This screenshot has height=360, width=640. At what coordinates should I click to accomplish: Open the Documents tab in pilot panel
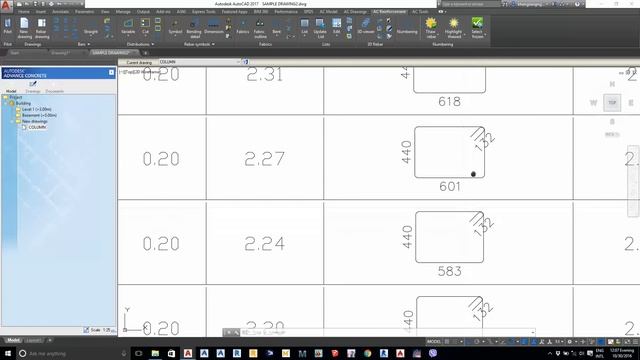tap(54, 91)
